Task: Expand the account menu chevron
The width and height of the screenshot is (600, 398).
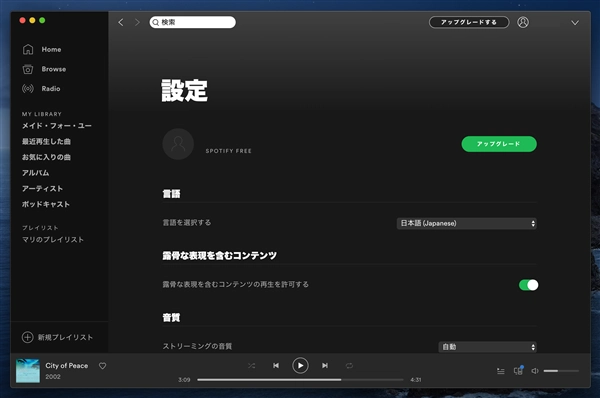Action: (575, 23)
